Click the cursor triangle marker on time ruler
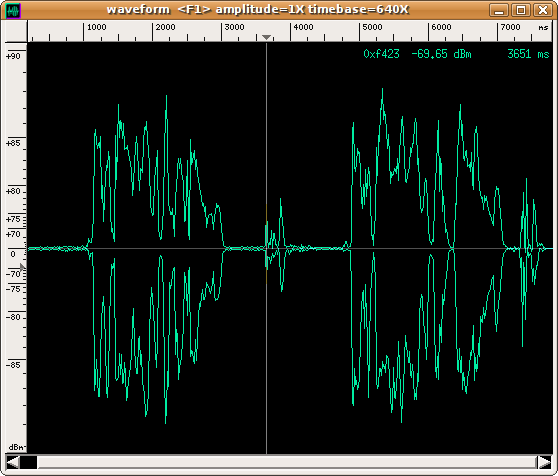Screen dimensions: 558x476 point(267,37)
